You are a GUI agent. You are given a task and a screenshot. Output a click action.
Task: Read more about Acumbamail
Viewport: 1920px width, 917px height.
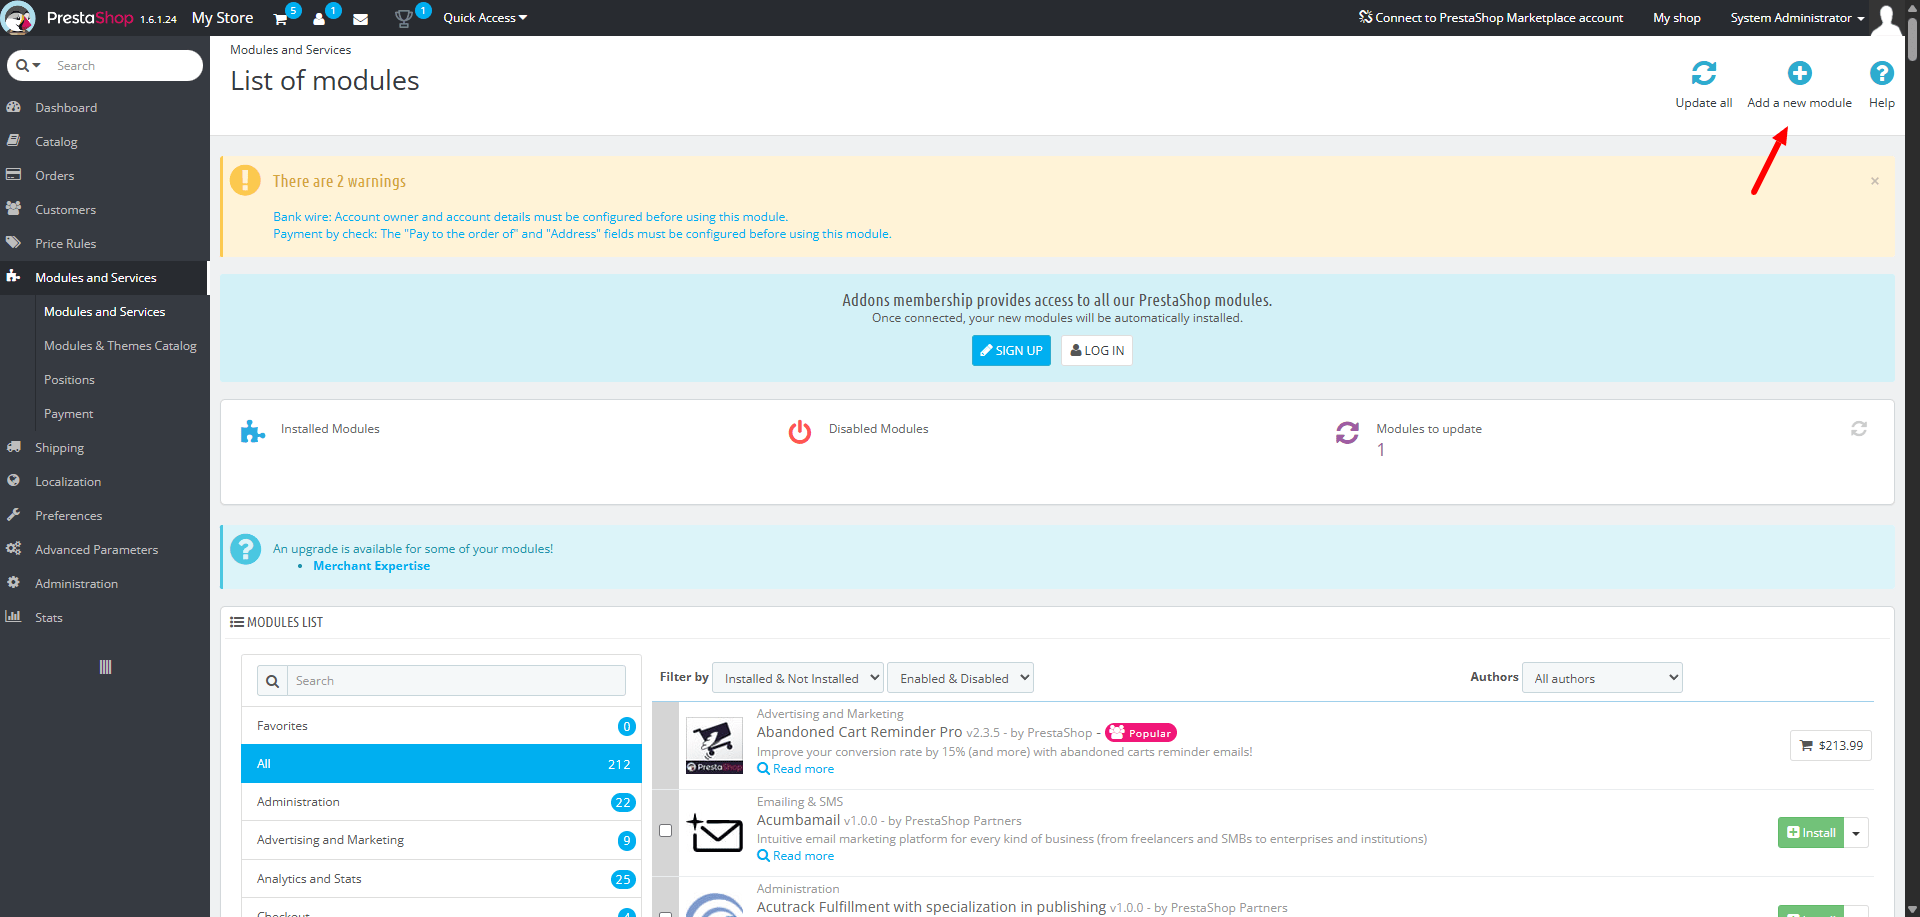tap(796, 856)
